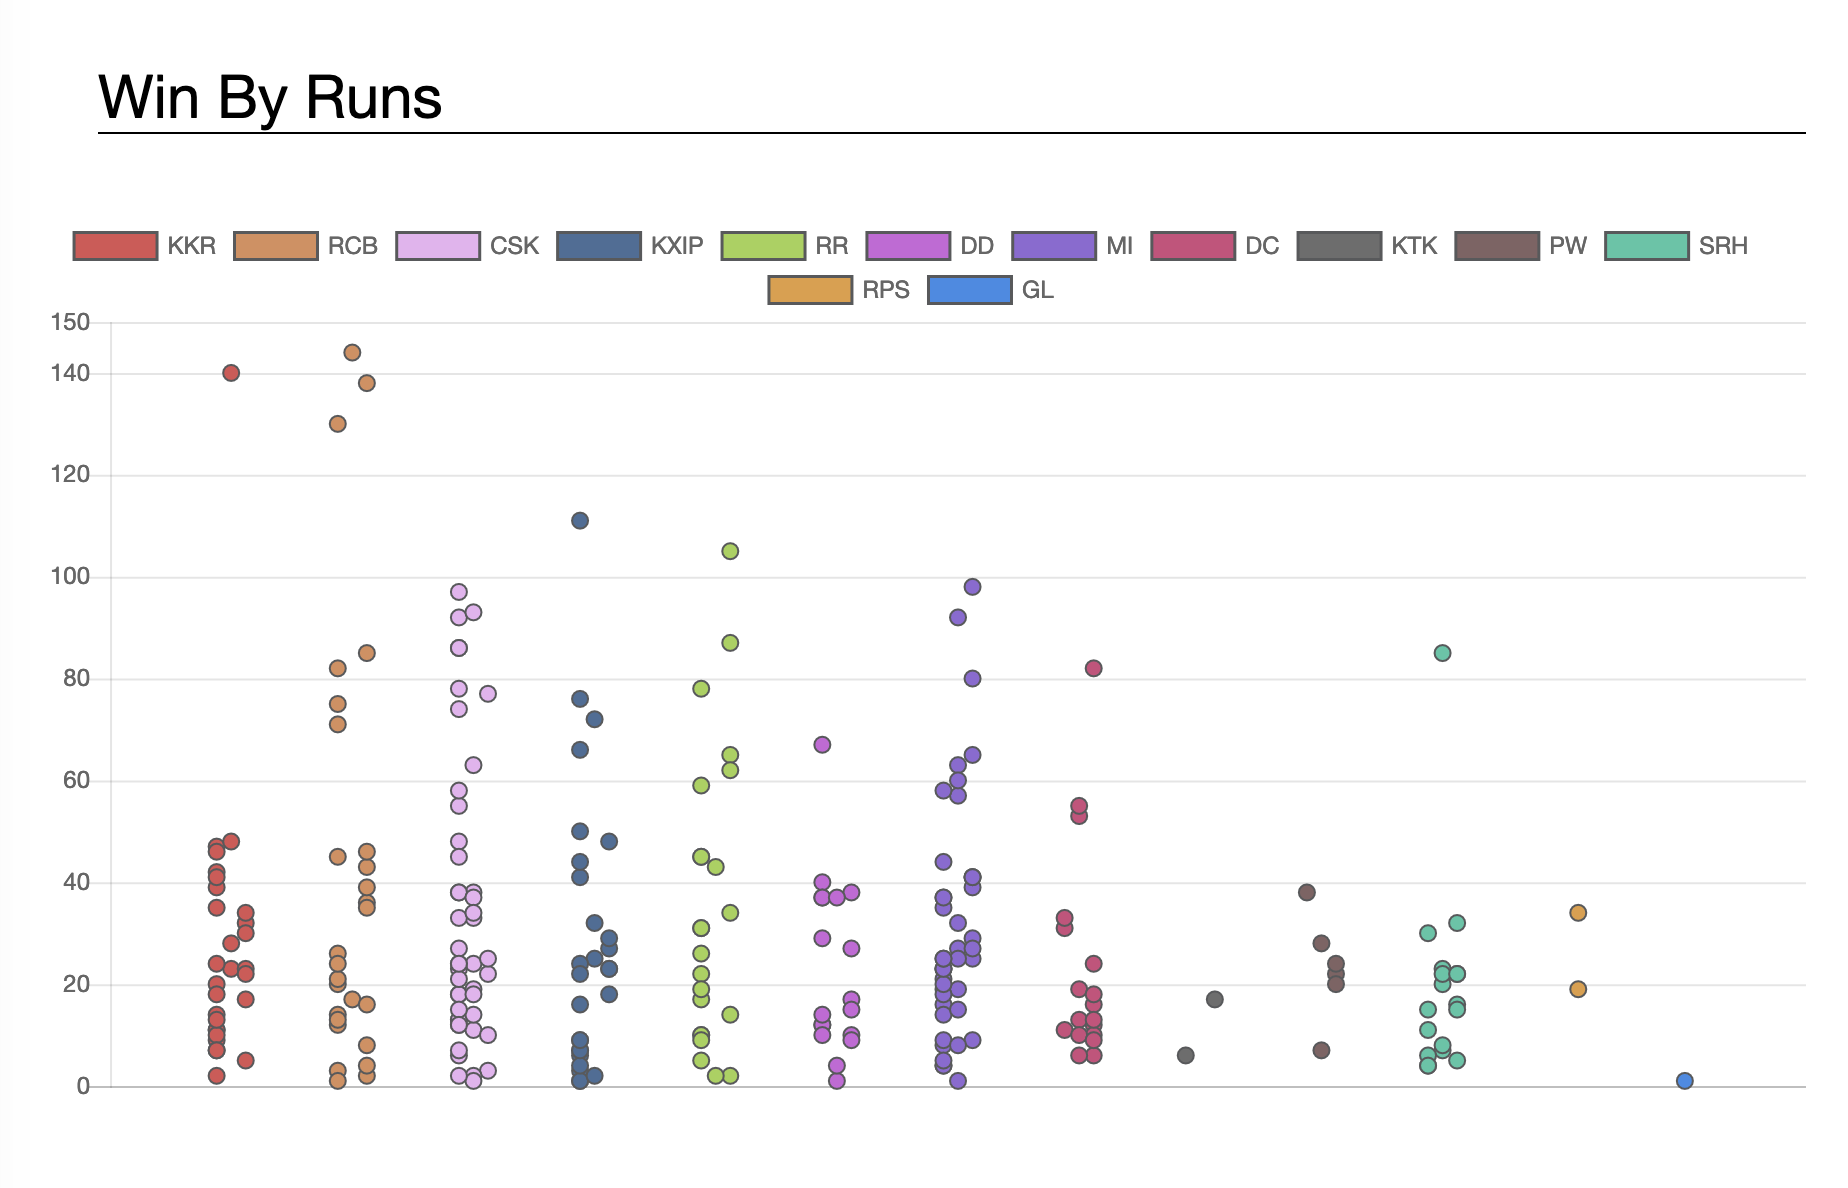Toggle the RR green legend swatch
The image size is (1848, 1188).
pyautogui.click(x=763, y=246)
